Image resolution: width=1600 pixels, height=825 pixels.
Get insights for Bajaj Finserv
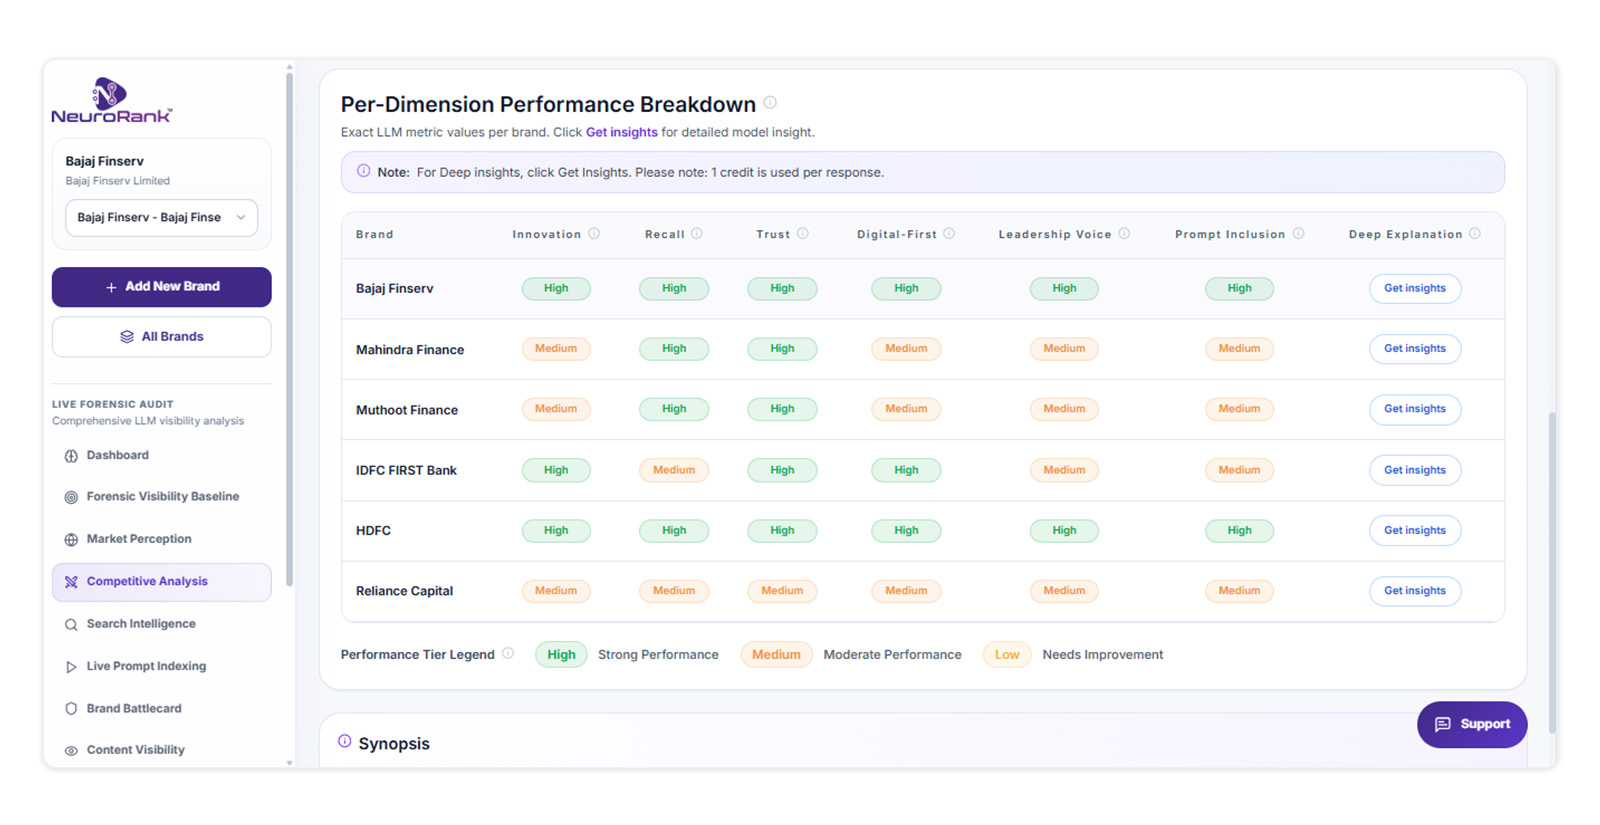pyautogui.click(x=1415, y=289)
